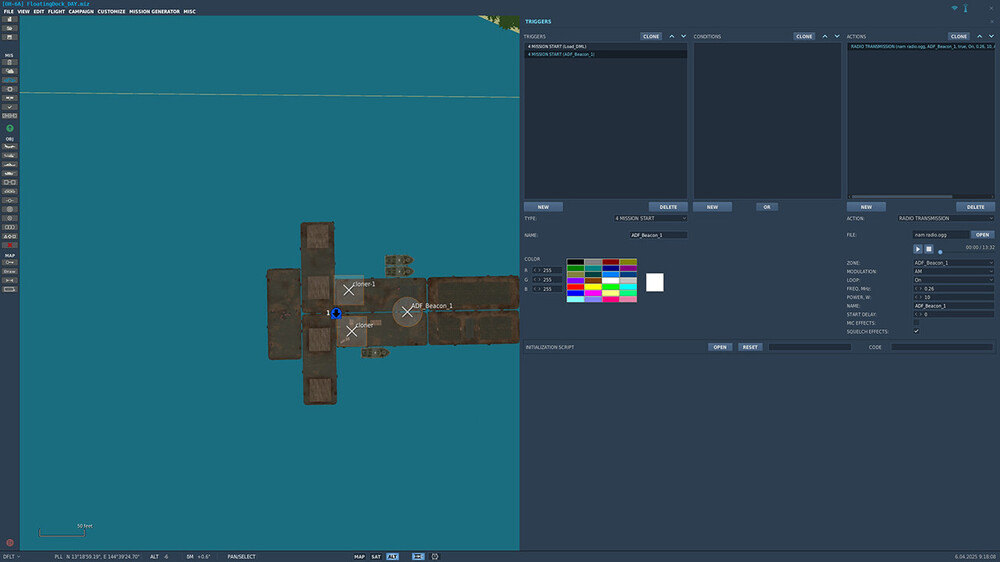Open the briefing panel icon under MIS
The image size is (1000, 562).
[x=10, y=63]
